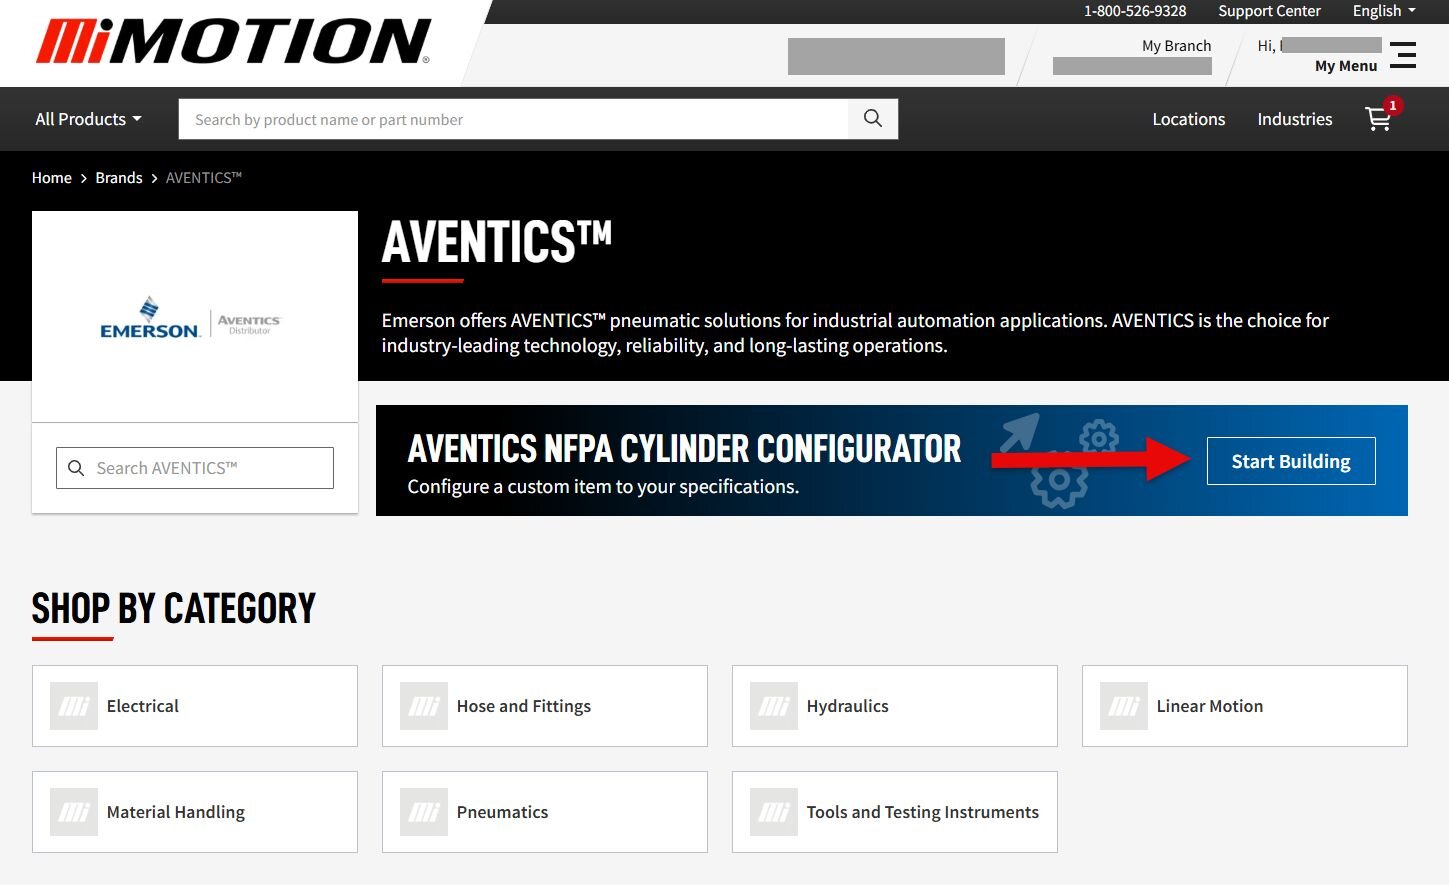Open My Branch selector

click(x=1175, y=46)
